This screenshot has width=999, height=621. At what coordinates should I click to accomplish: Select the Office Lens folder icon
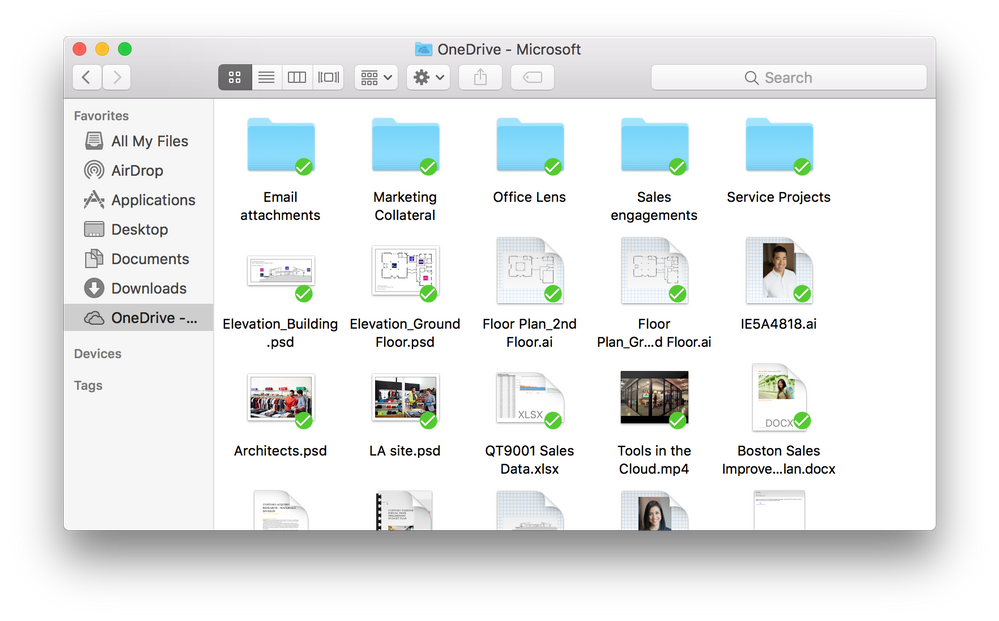point(529,146)
